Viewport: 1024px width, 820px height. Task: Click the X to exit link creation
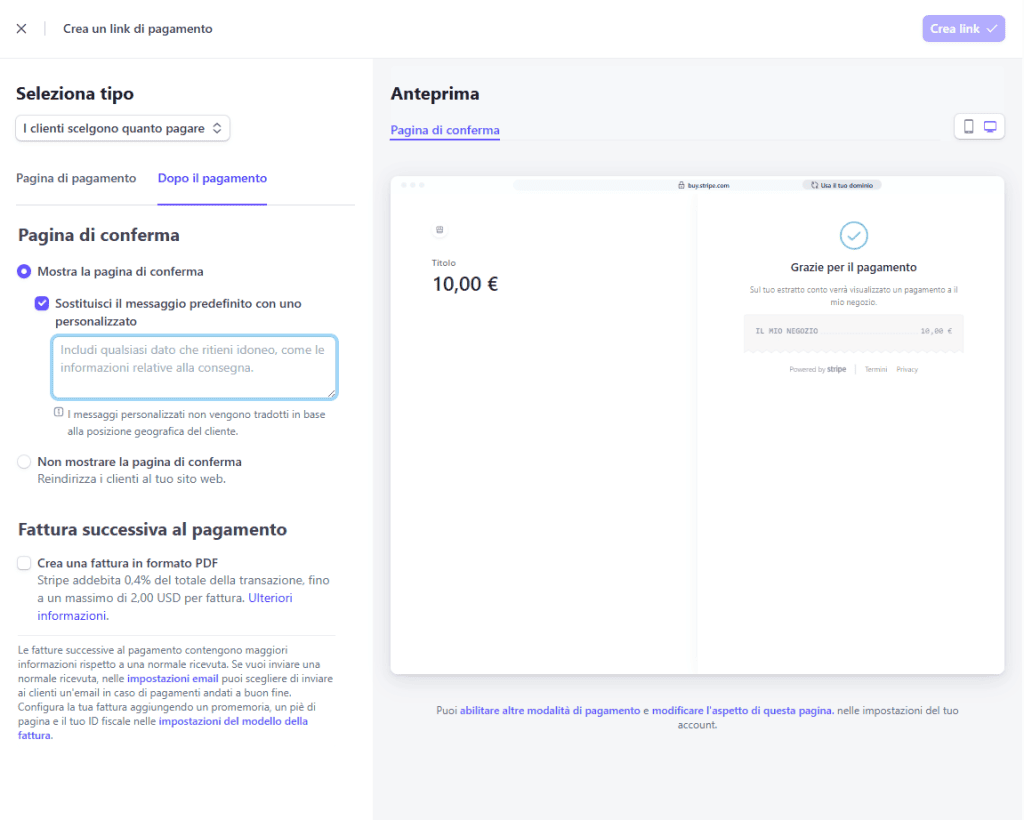click(x=22, y=28)
